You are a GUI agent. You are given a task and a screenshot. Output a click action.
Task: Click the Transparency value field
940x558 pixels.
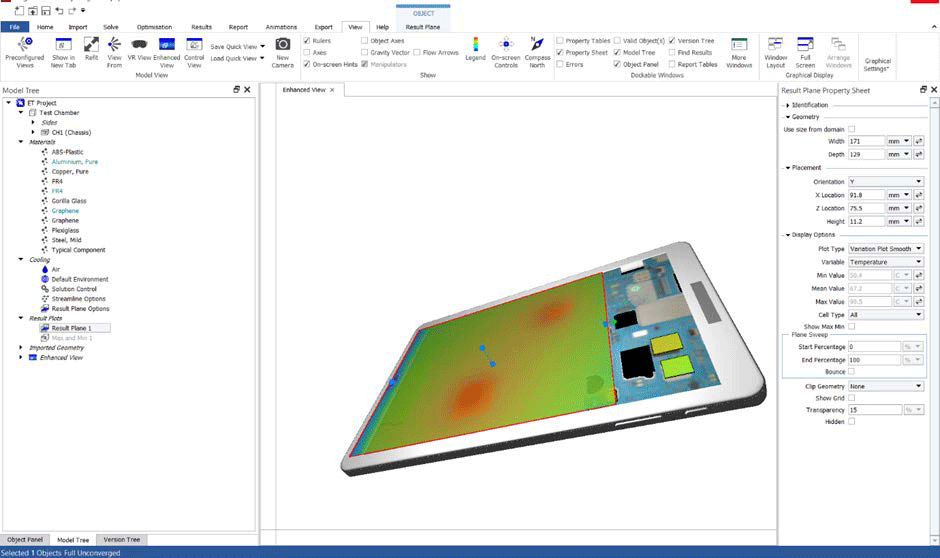875,410
